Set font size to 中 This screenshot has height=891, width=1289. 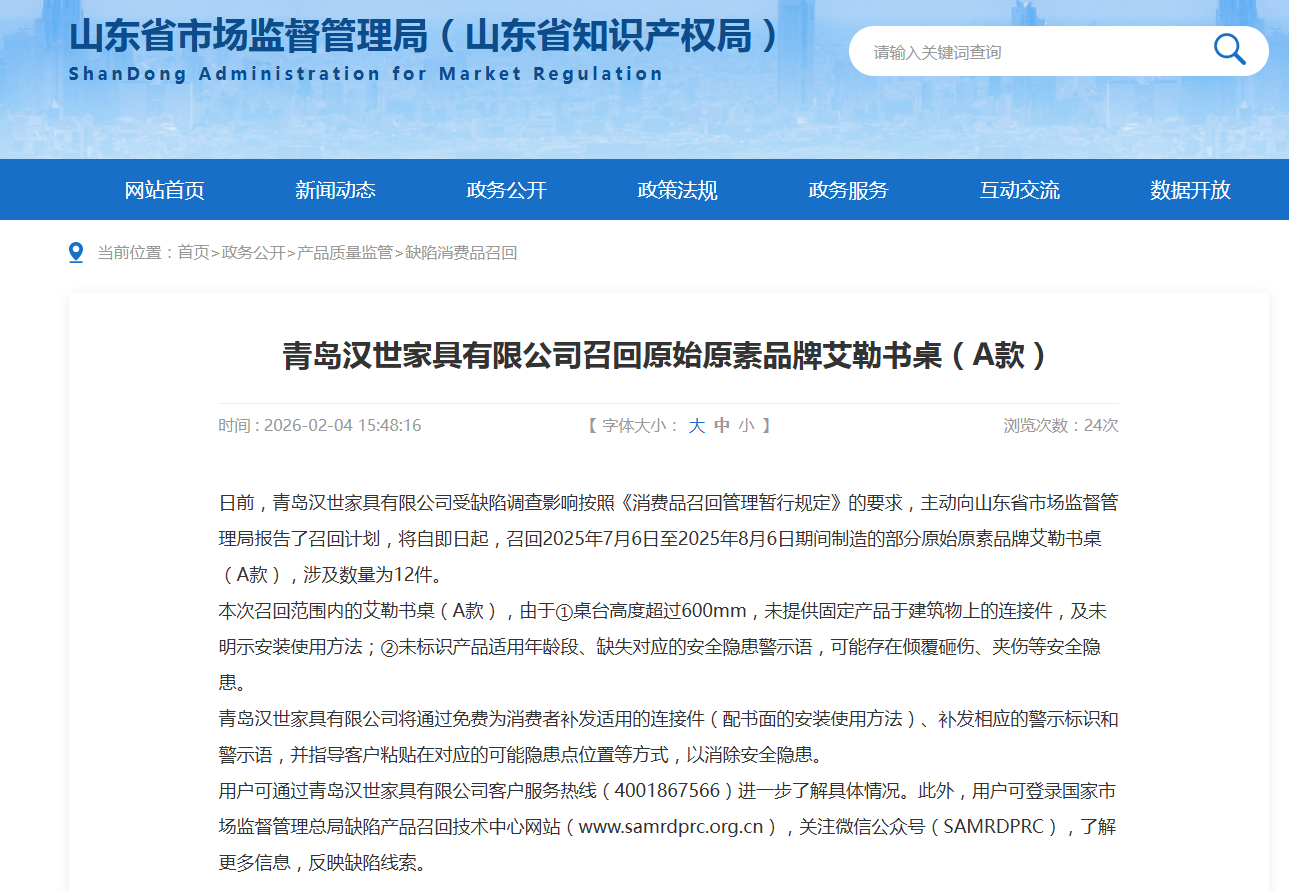point(722,426)
